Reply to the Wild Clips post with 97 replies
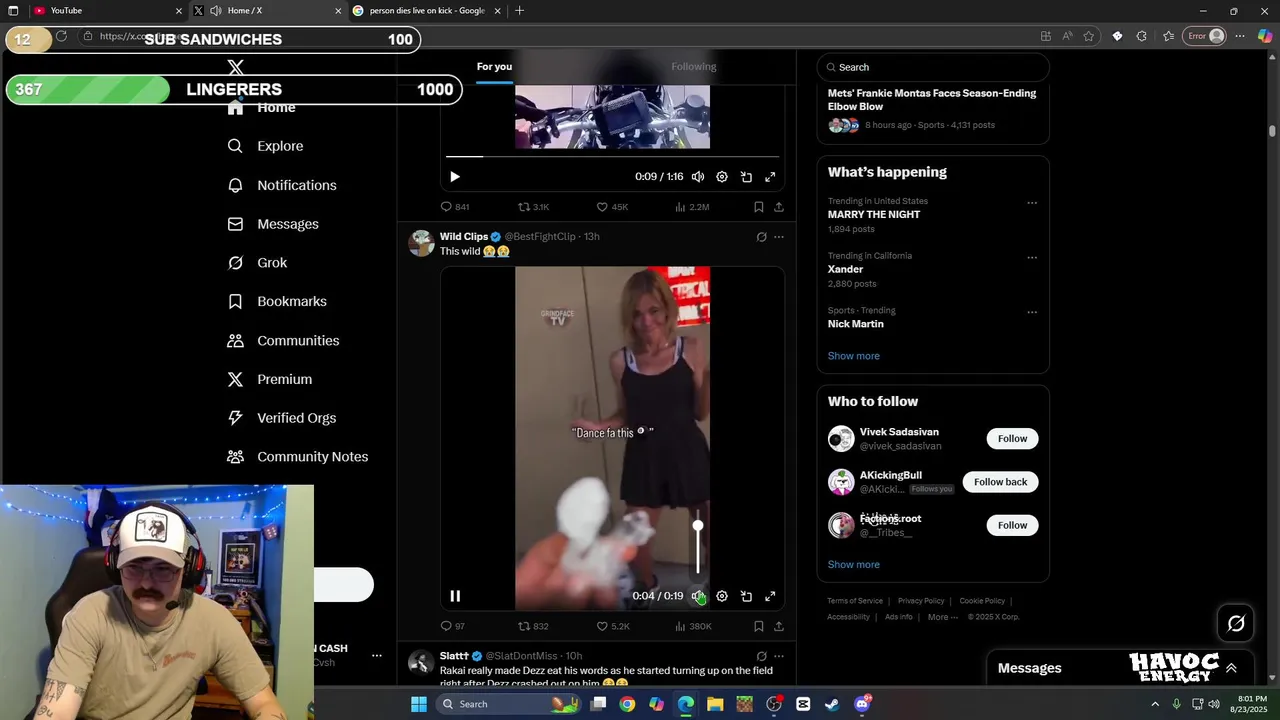This screenshot has height=720, width=1280. (x=453, y=627)
